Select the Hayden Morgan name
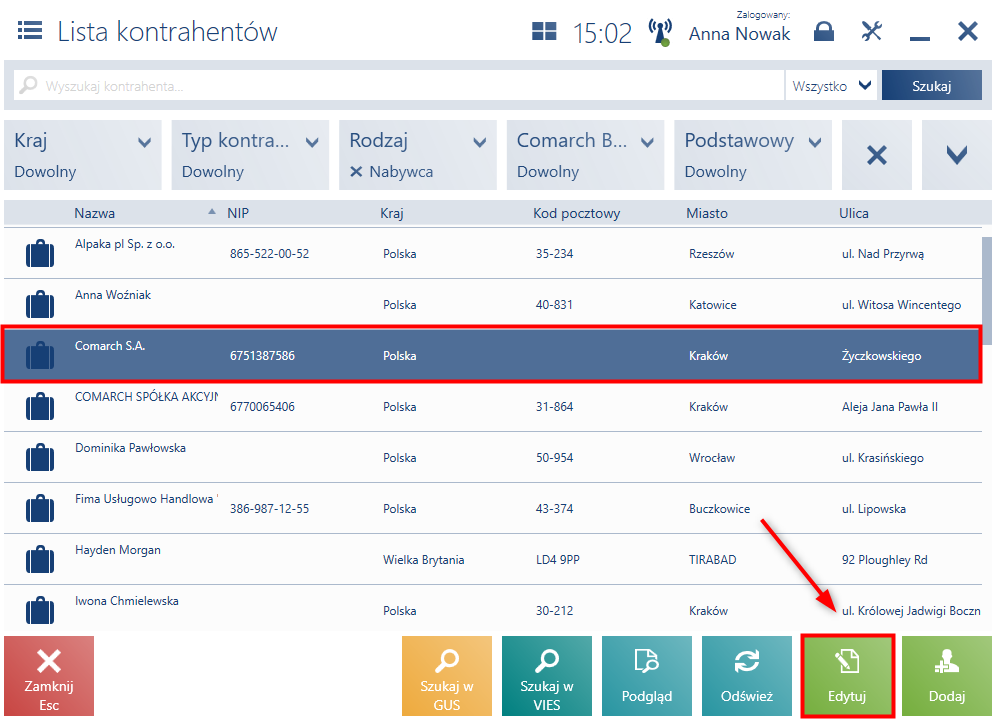This screenshot has width=997, height=725. [x=118, y=549]
